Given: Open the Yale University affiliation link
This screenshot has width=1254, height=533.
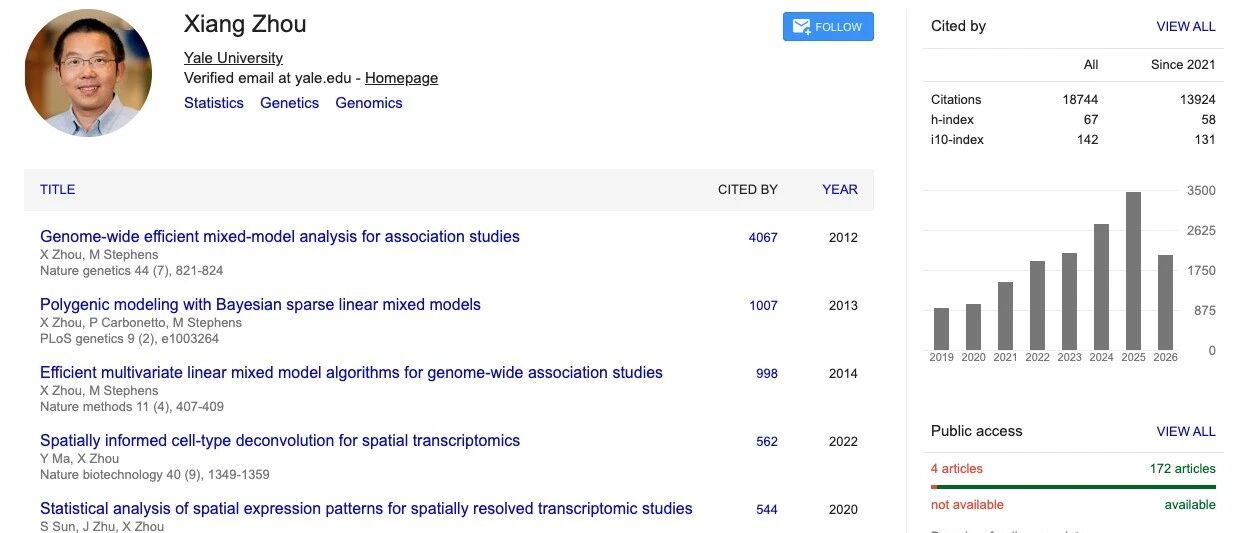Looking at the screenshot, I should pos(233,58).
